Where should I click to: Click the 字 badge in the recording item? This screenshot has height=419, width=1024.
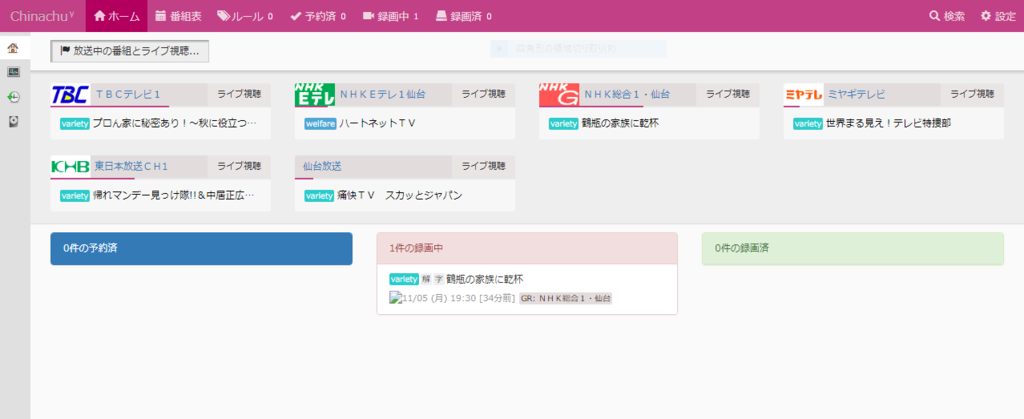[439, 279]
